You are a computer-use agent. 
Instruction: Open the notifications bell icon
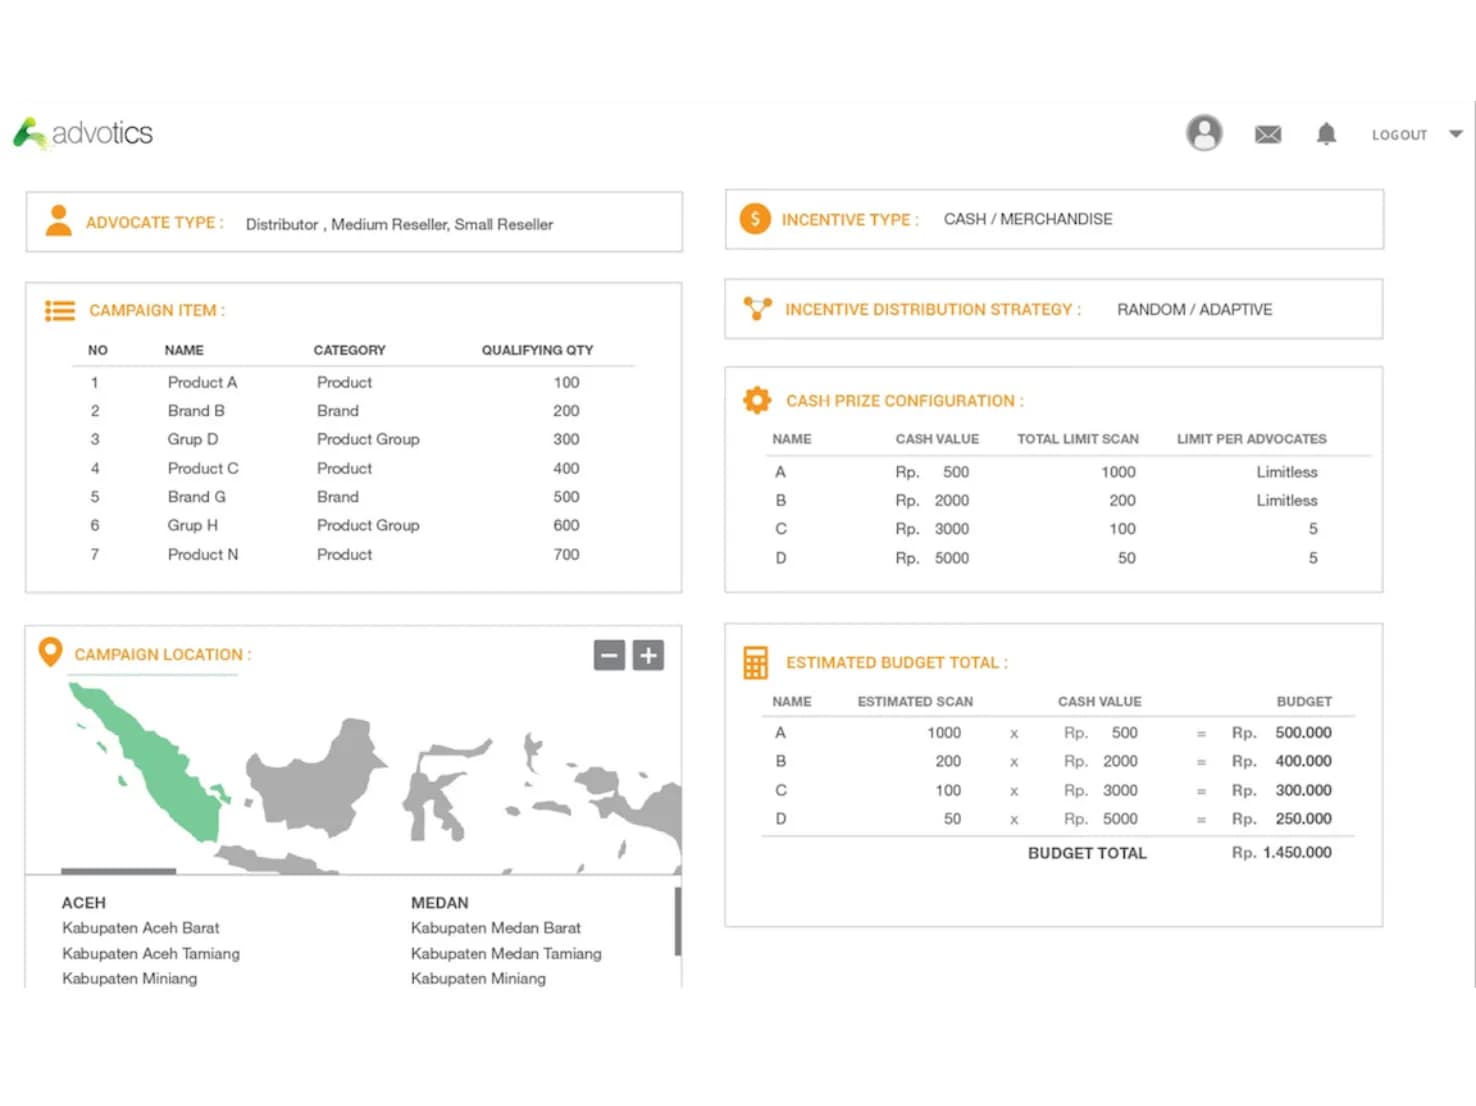(1326, 134)
